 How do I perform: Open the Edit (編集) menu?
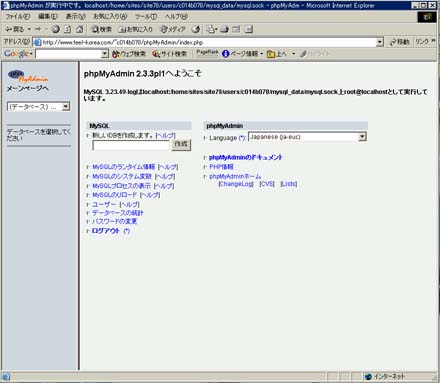(48, 16)
